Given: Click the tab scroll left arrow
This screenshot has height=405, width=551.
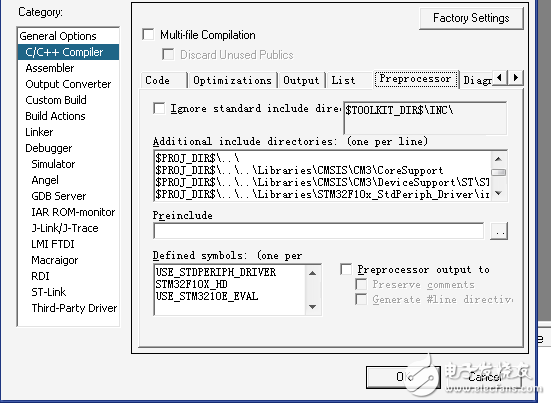Looking at the screenshot, I should 499,77.
